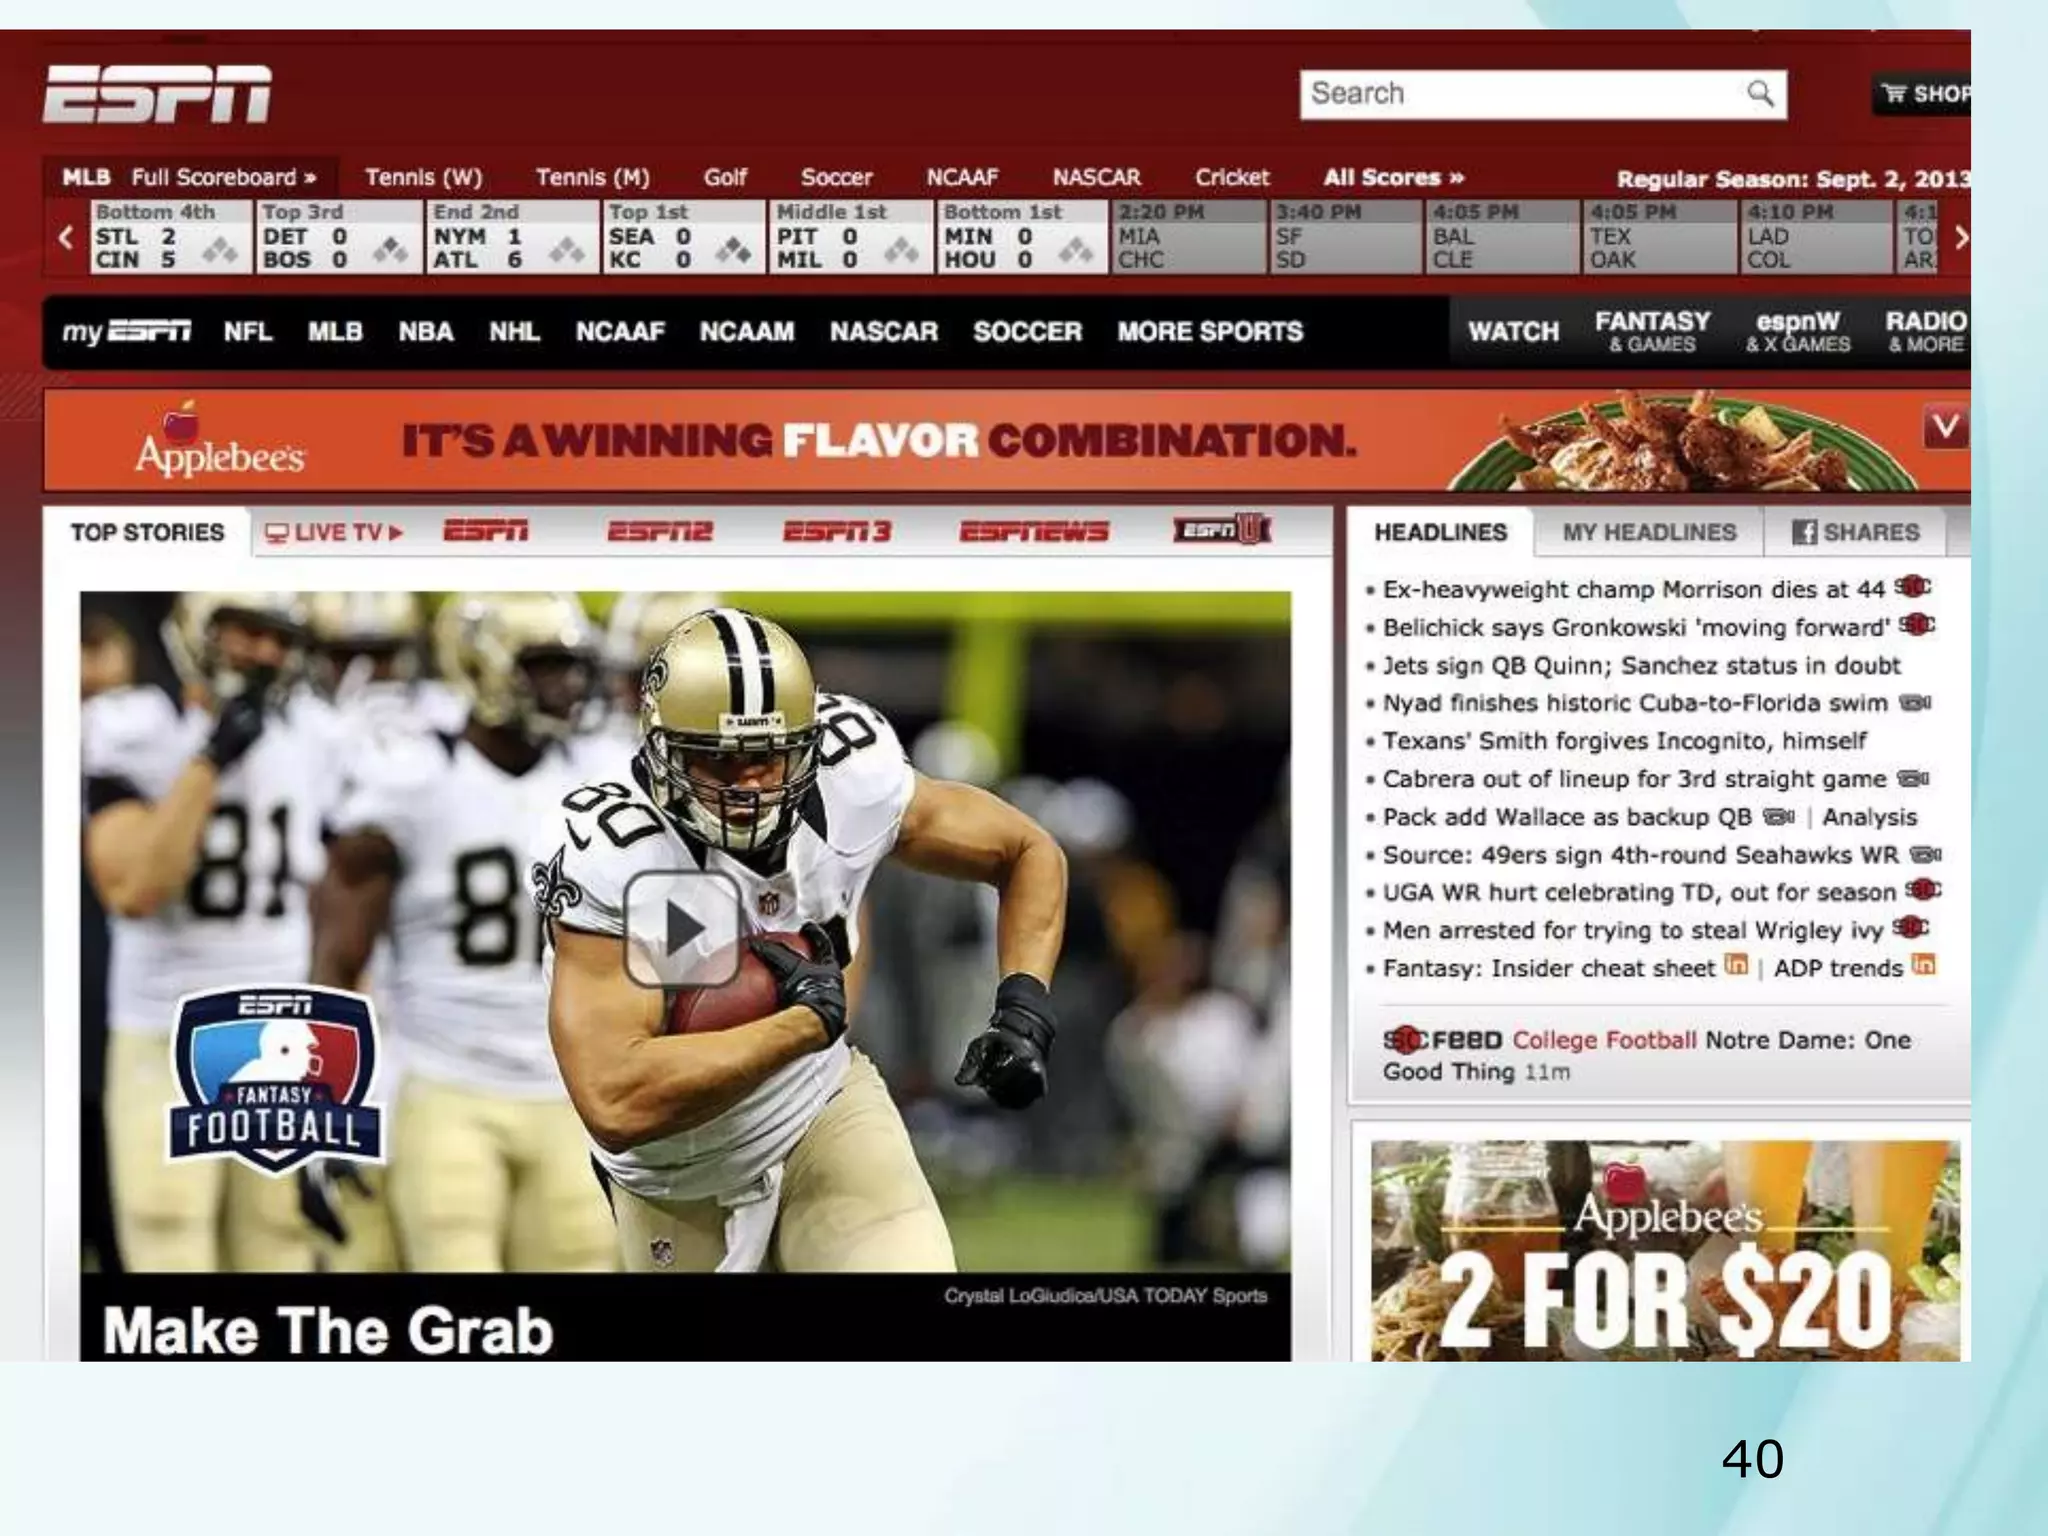2048x1536 pixels.
Task: Open the Shop cart icon
Action: (1895, 94)
